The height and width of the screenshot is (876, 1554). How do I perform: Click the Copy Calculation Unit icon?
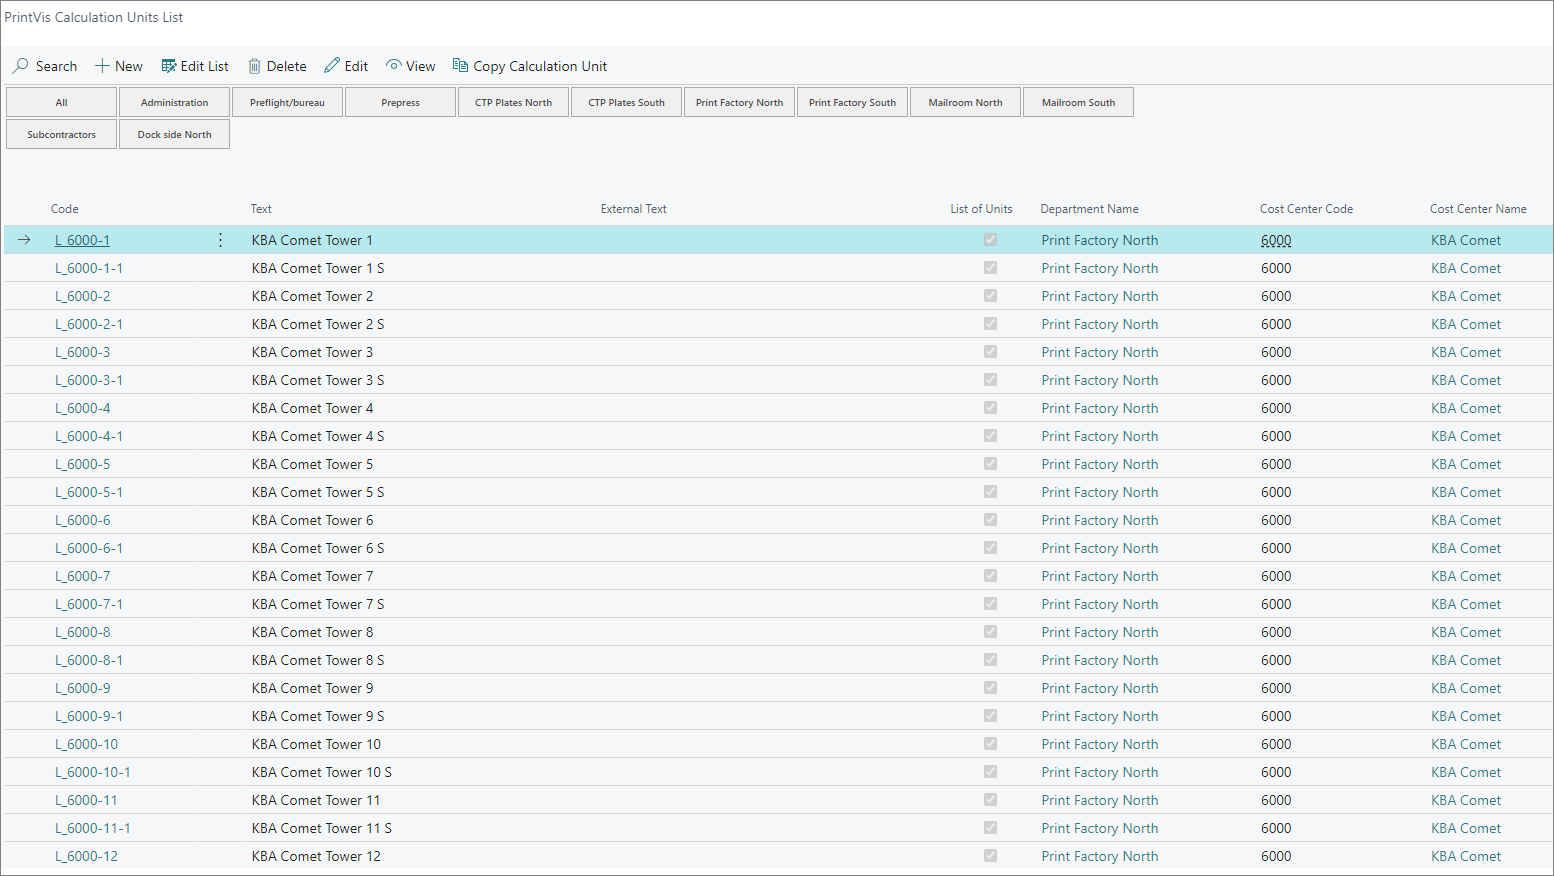click(460, 66)
